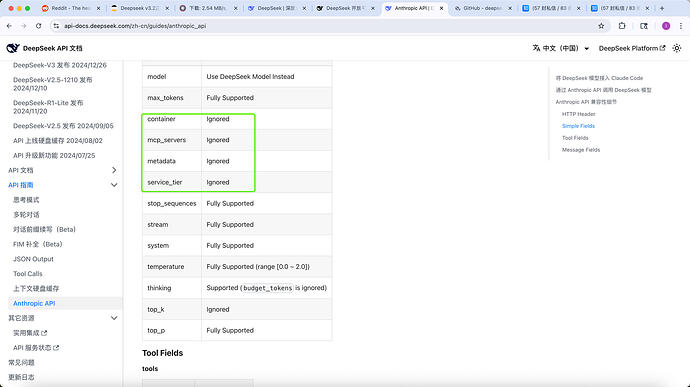Click the Tool Fields heading

pos(162,353)
